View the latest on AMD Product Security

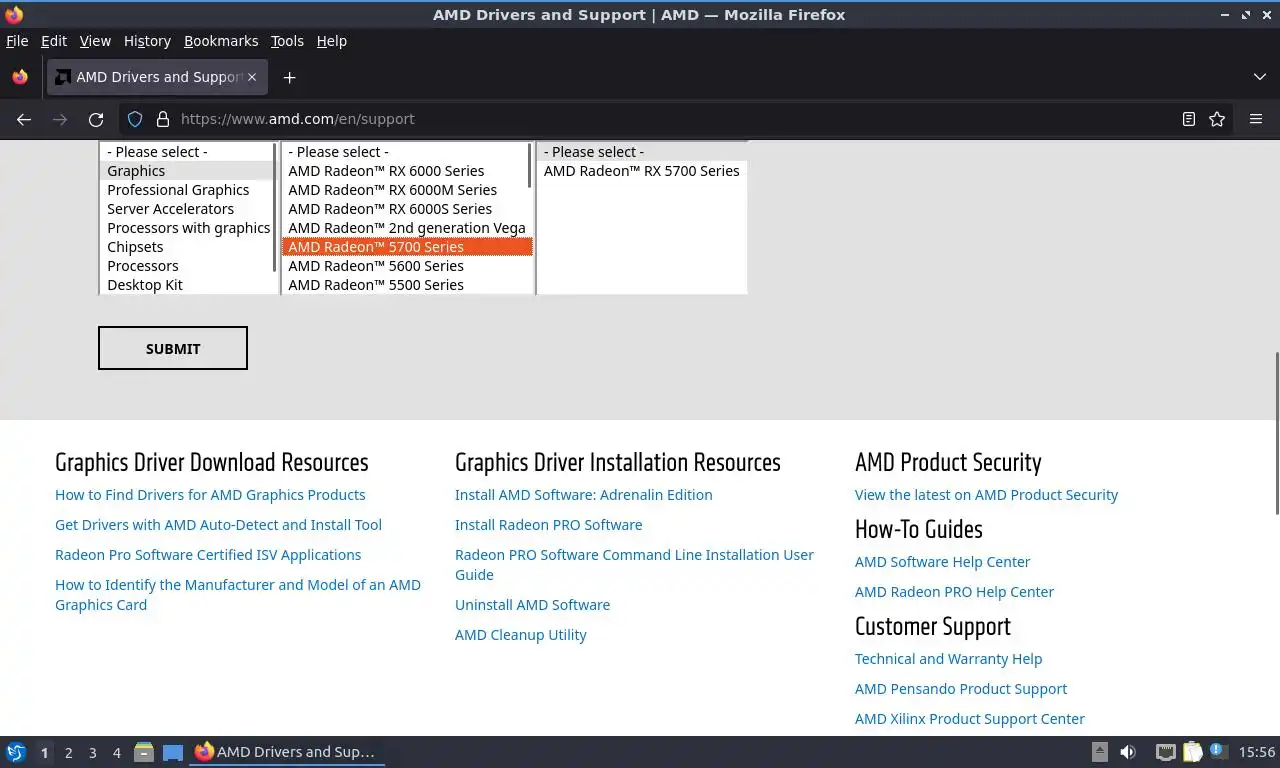coord(986,495)
